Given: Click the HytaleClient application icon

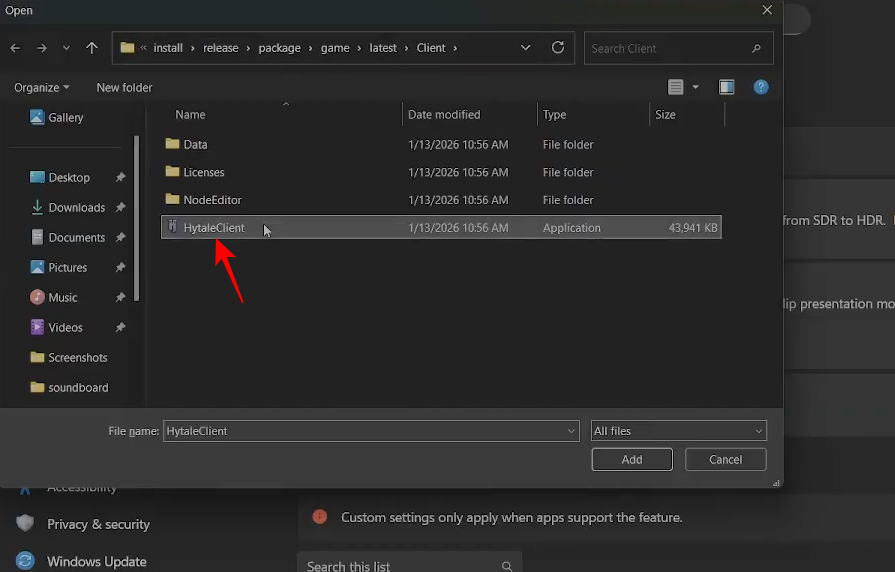Looking at the screenshot, I should pyautogui.click(x=172, y=228).
